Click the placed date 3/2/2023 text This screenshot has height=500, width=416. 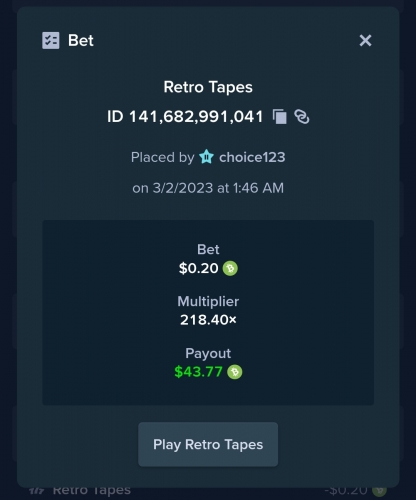(x=183, y=188)
